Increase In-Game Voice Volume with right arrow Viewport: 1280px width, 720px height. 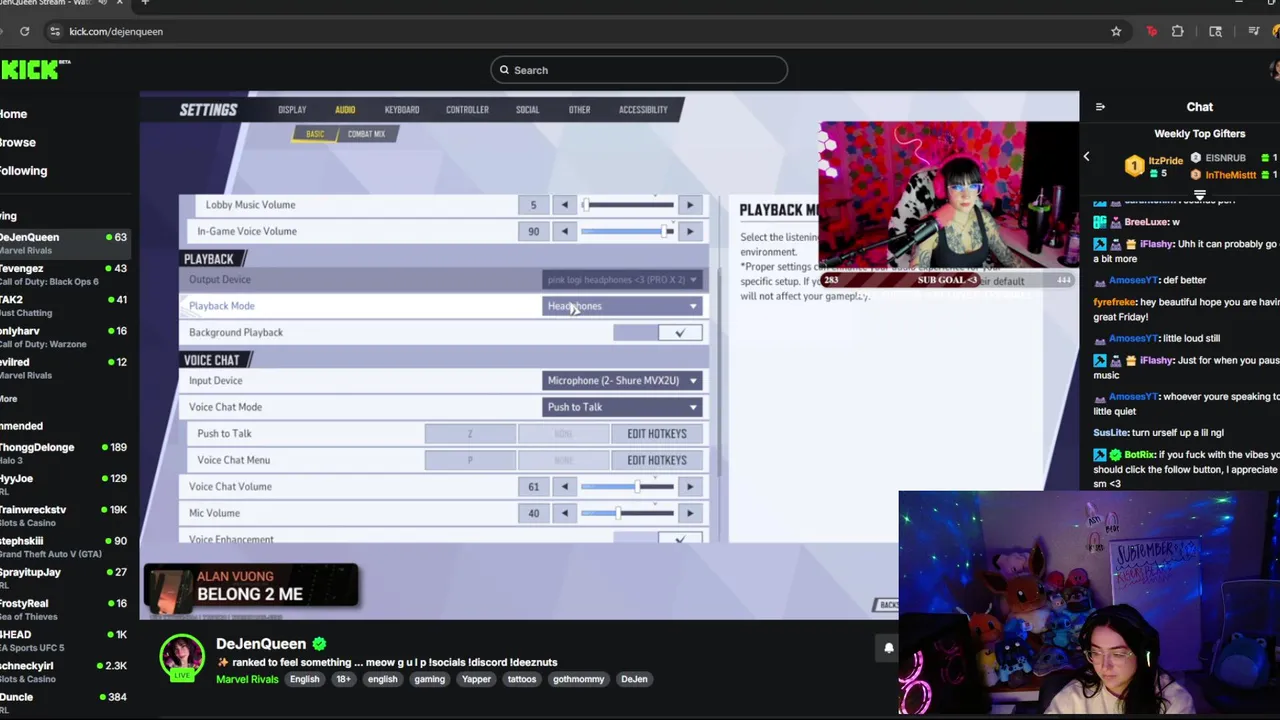coord(690,231)
